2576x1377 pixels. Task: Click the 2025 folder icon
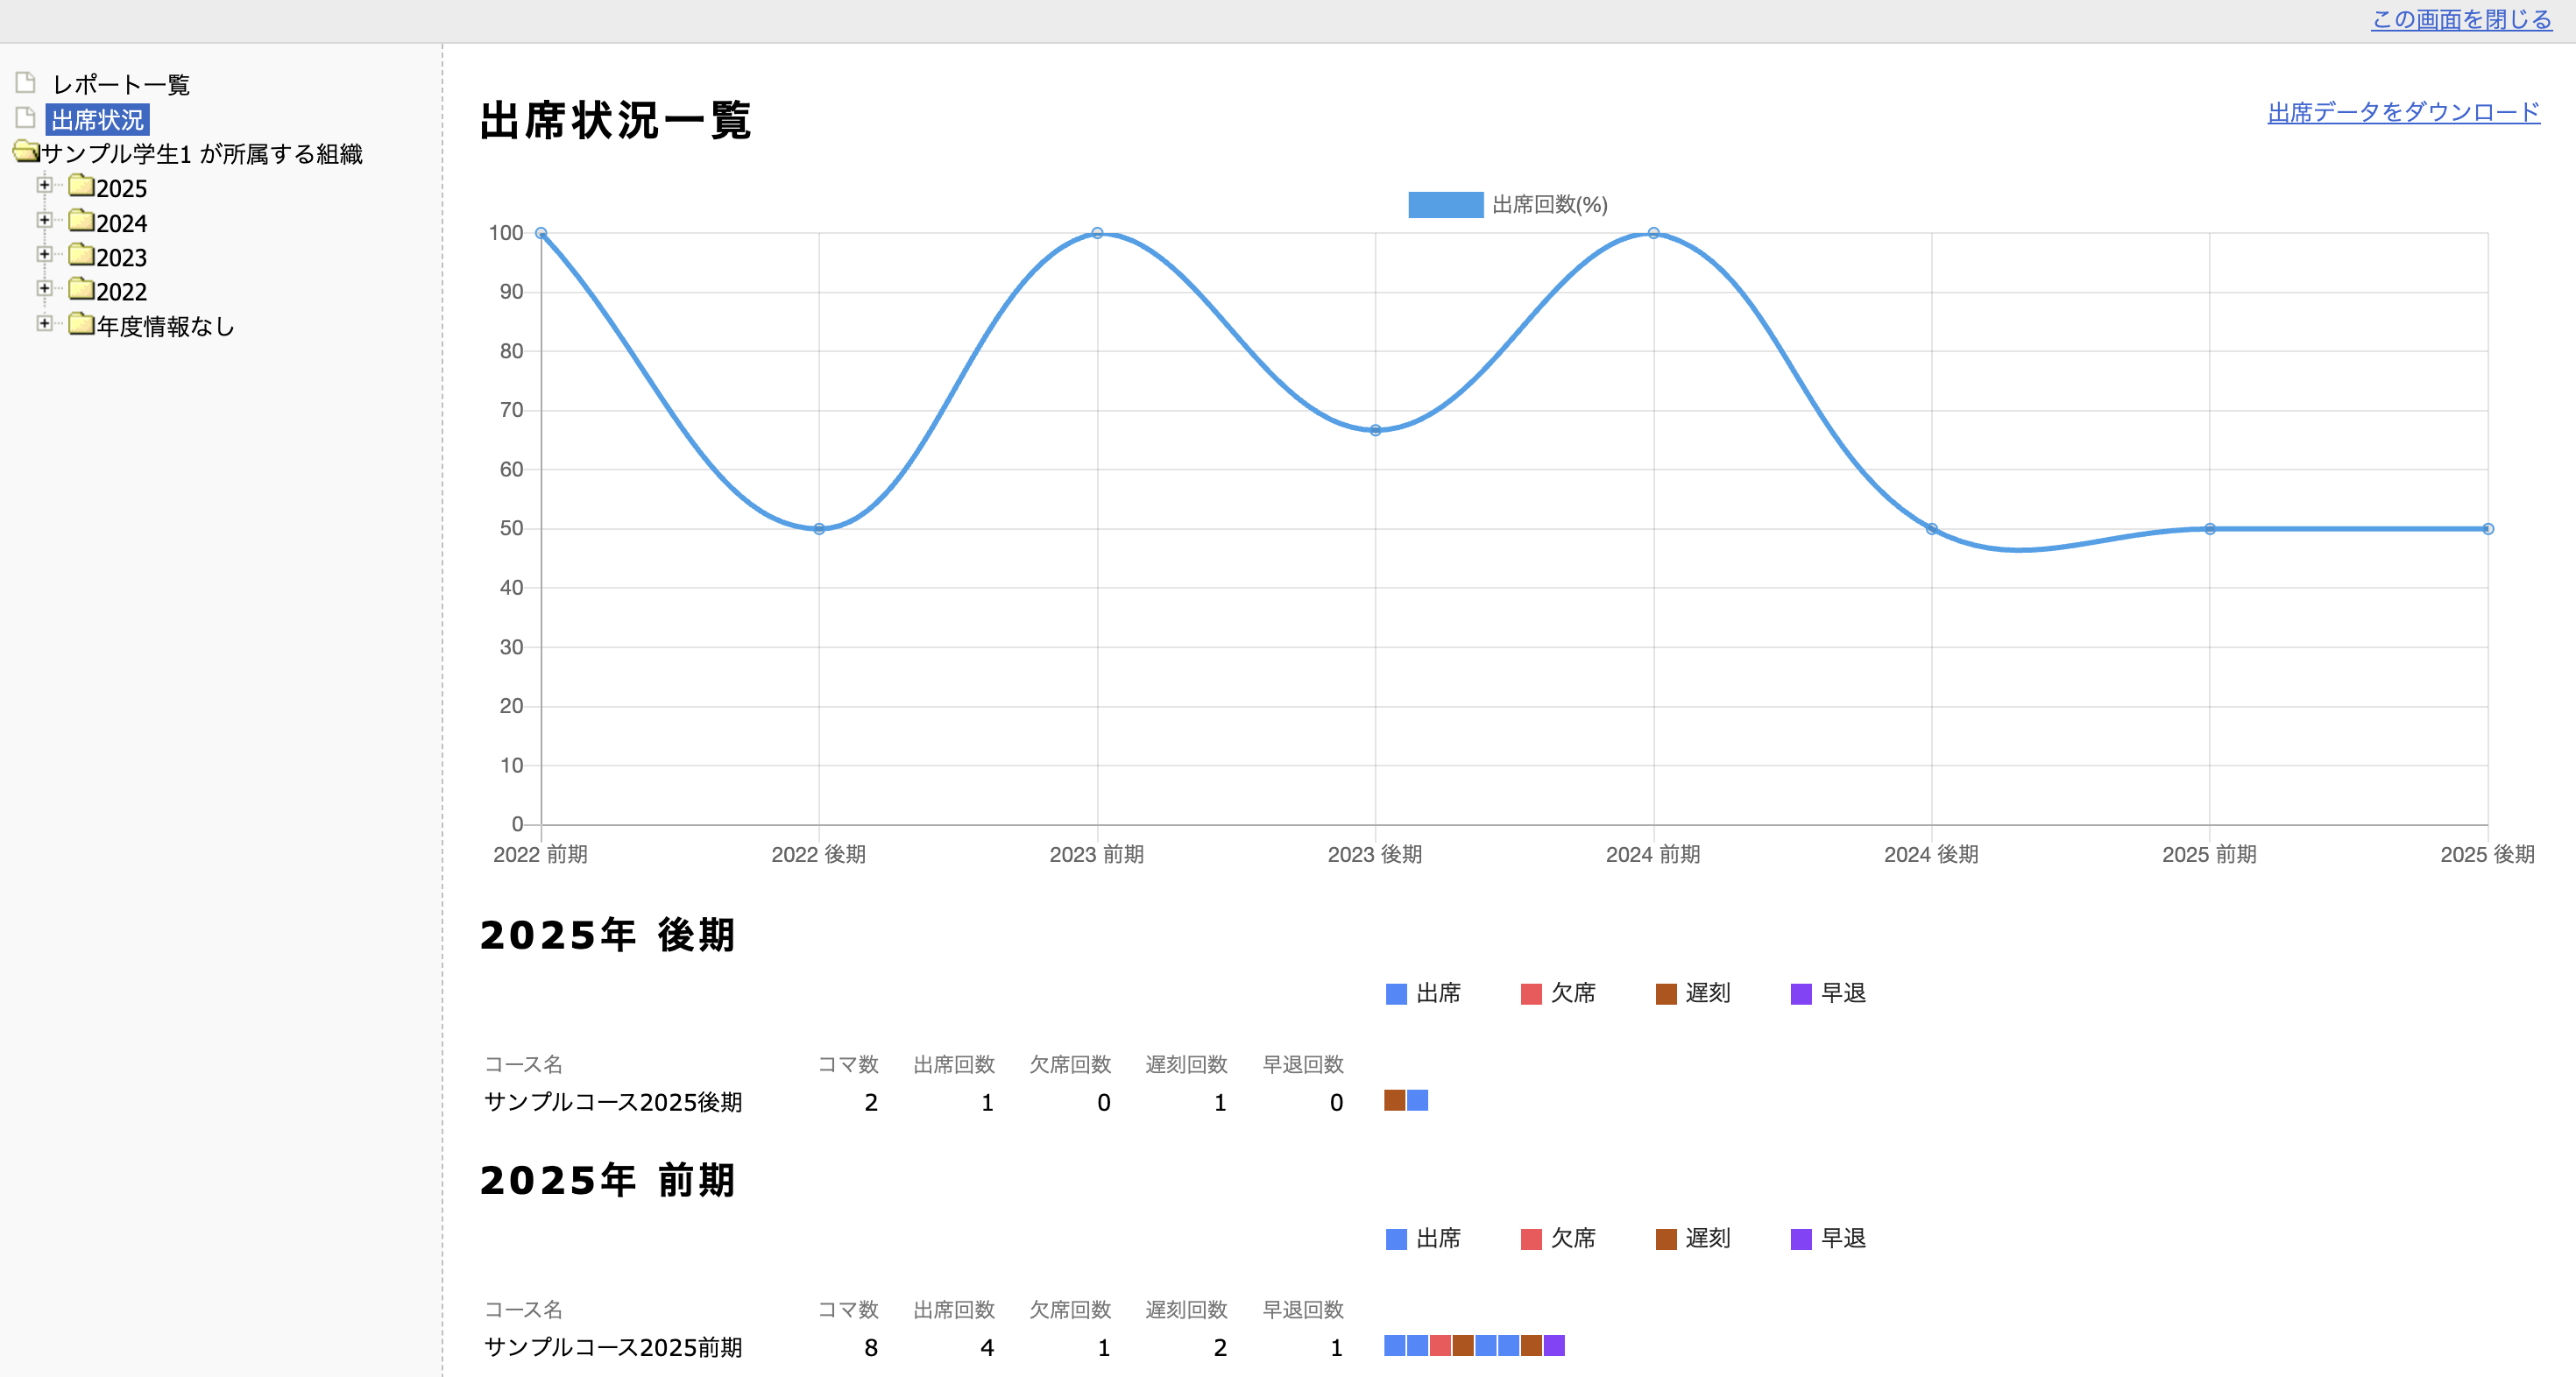pos(81,186)
